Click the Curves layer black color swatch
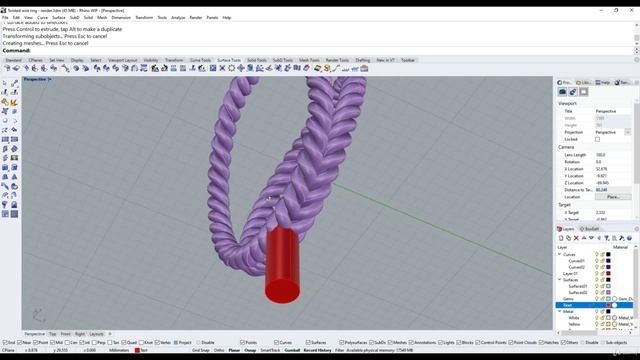Image resolution: width=640 pixels, height=360 pixels. [608, 254]
